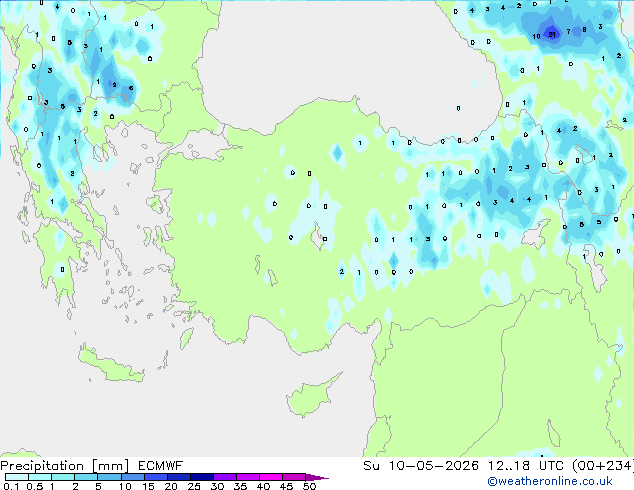Click the 1–2 mm legend color swatch

[x=63, y=477]
